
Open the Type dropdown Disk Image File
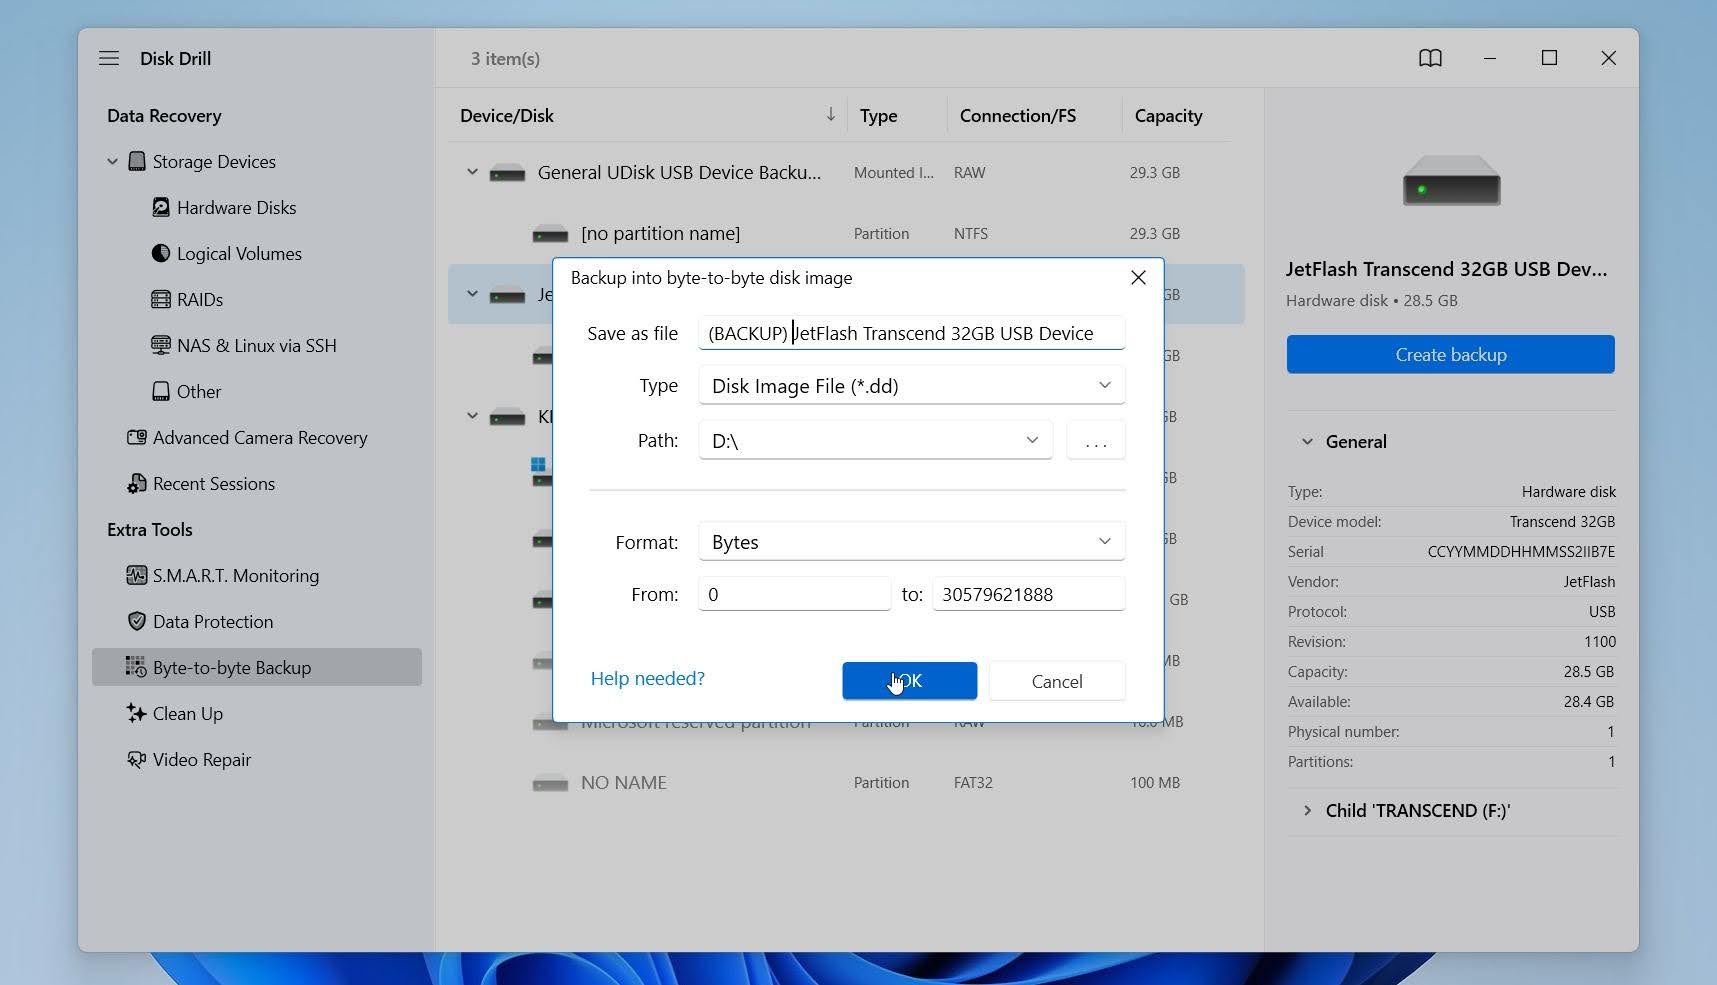[x=911, y=386]
